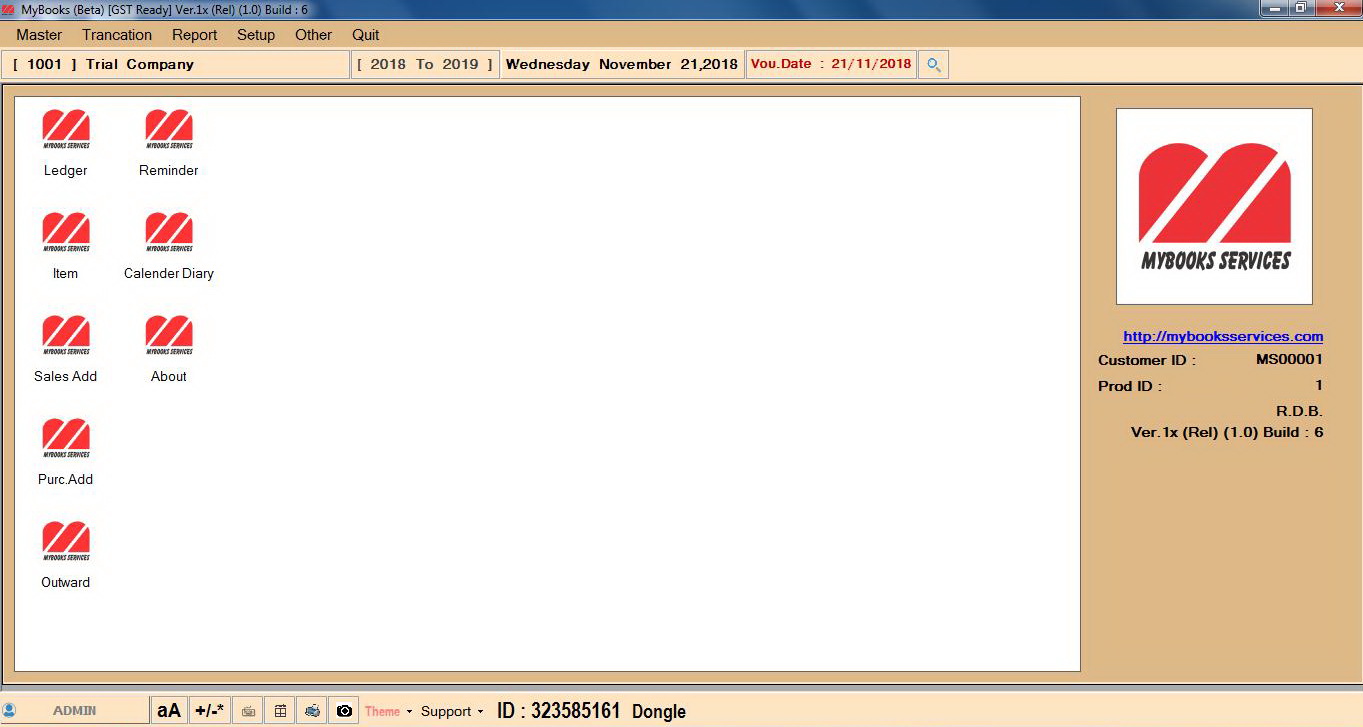
Task: Open the Ledger shortcut icon
Action: (x=66, y=130)
